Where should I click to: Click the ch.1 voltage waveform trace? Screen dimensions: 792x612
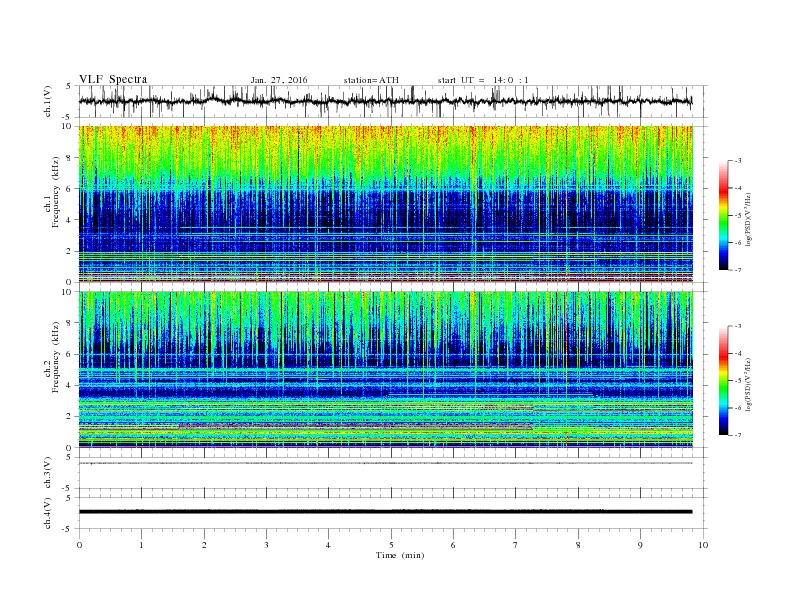[x=385, y=101]
